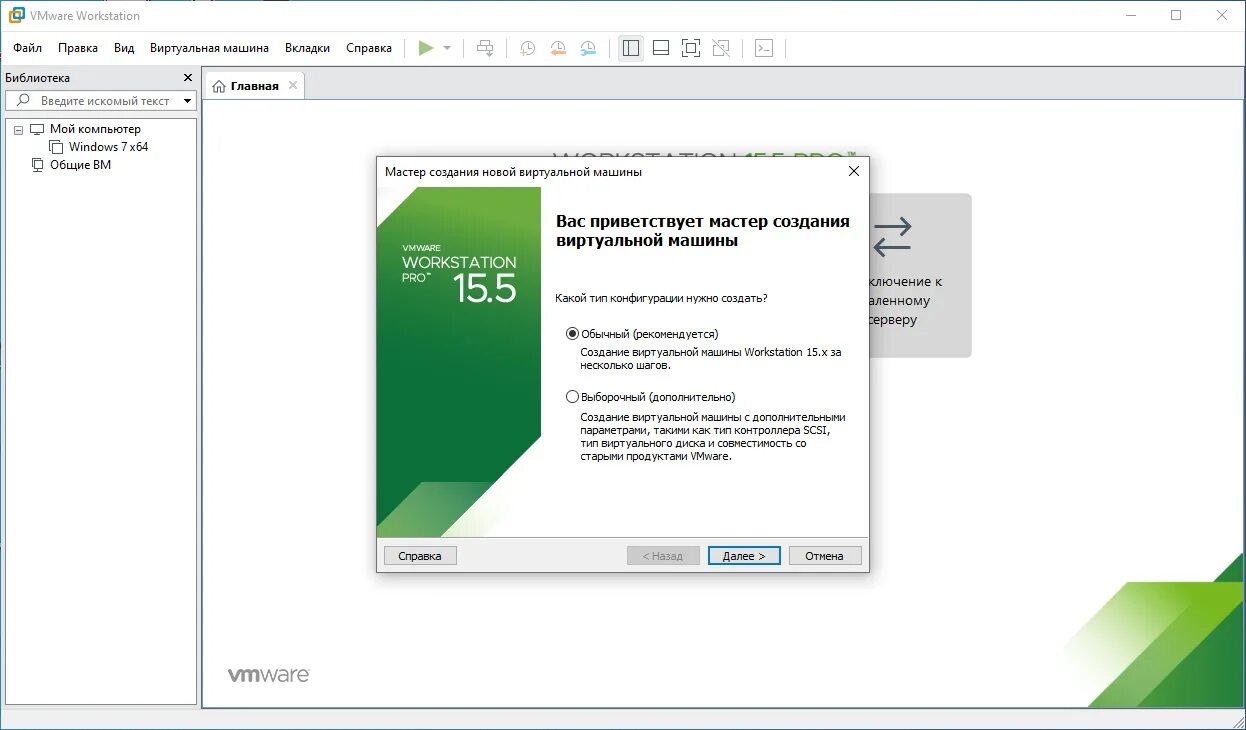Toggle the Library sidebar view icon

point(630,48)
